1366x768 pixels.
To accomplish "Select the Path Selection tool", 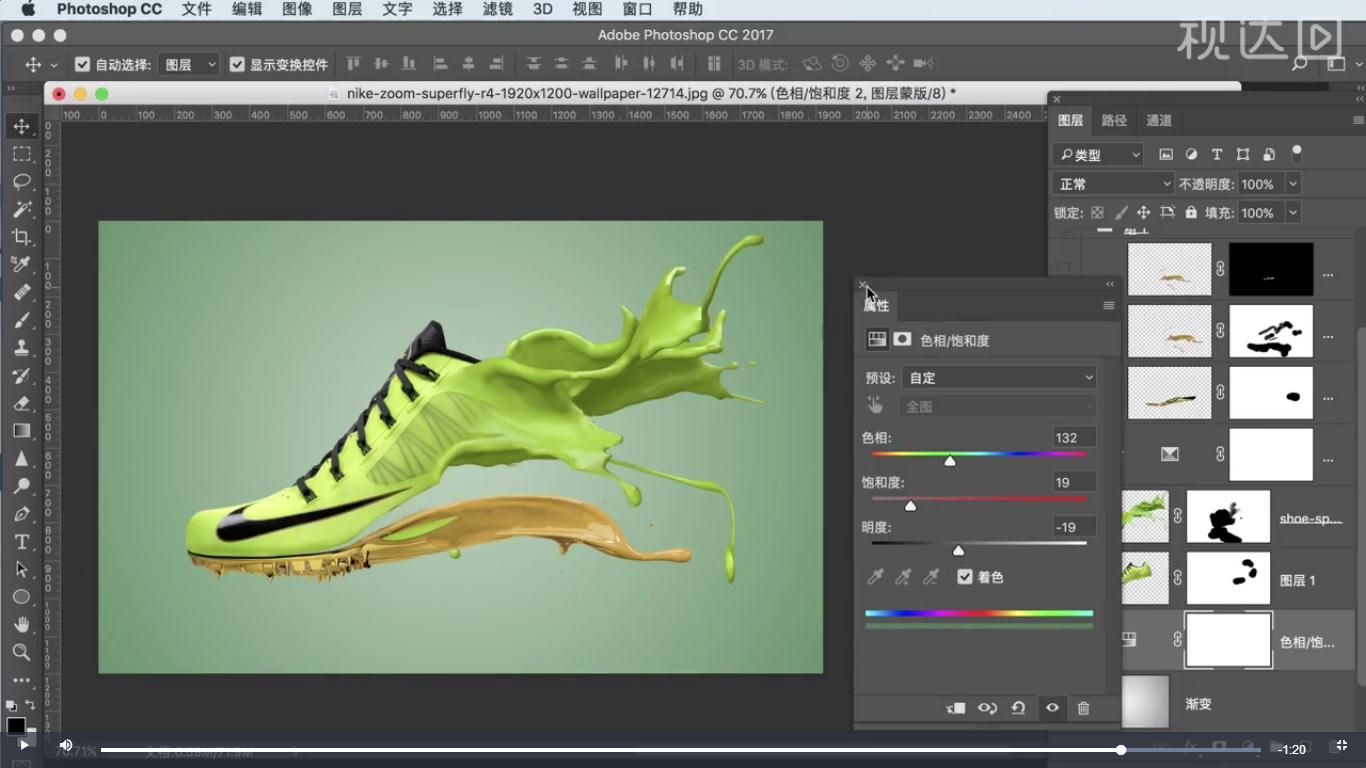I will (x=21, y=569).
